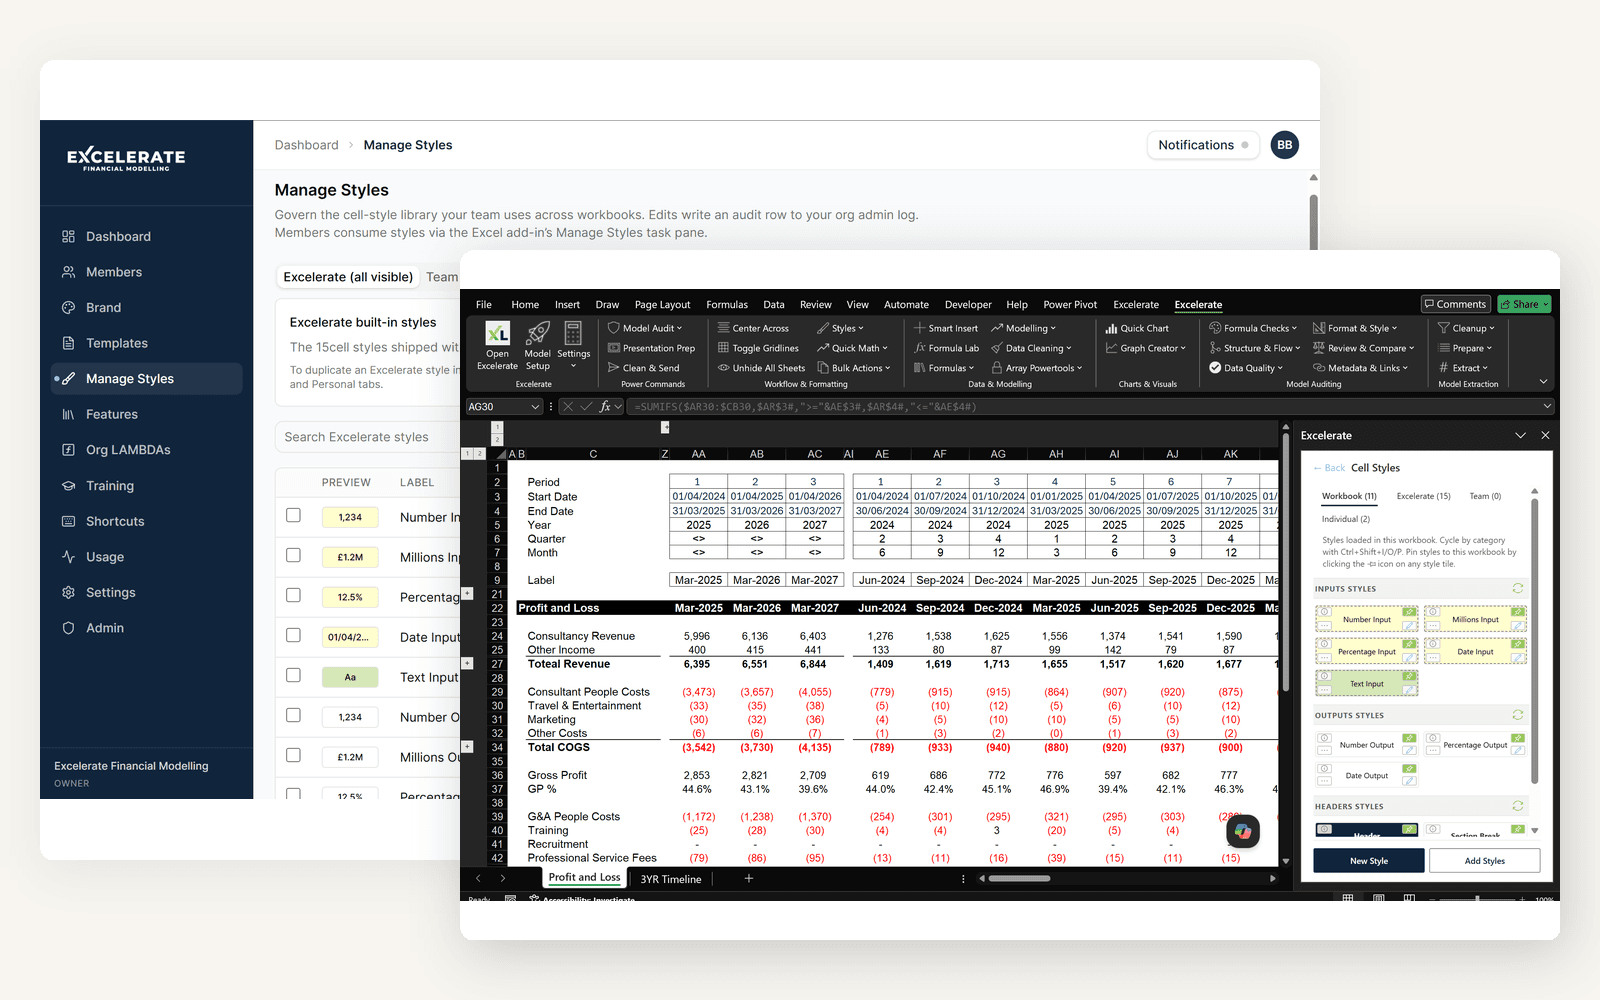Refresh the Outputs Styles section
This screenshot has width=1600, height=1000.
pos(1518,715)
